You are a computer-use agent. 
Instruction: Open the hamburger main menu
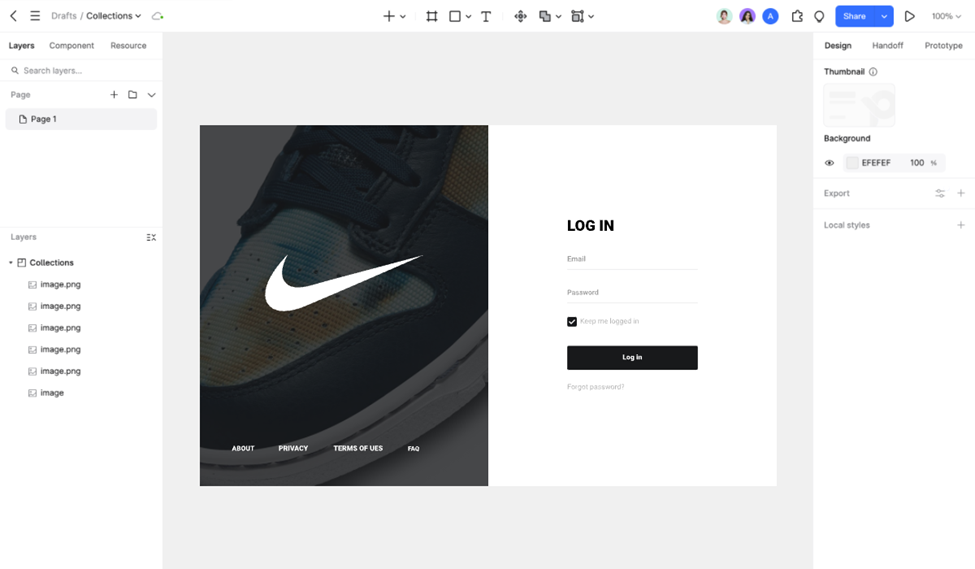(35, 16)
